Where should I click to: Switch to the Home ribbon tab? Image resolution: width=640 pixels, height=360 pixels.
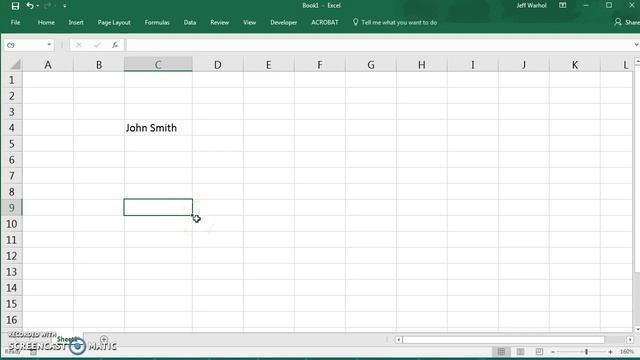pyautogui.click(x=46, y=22)
